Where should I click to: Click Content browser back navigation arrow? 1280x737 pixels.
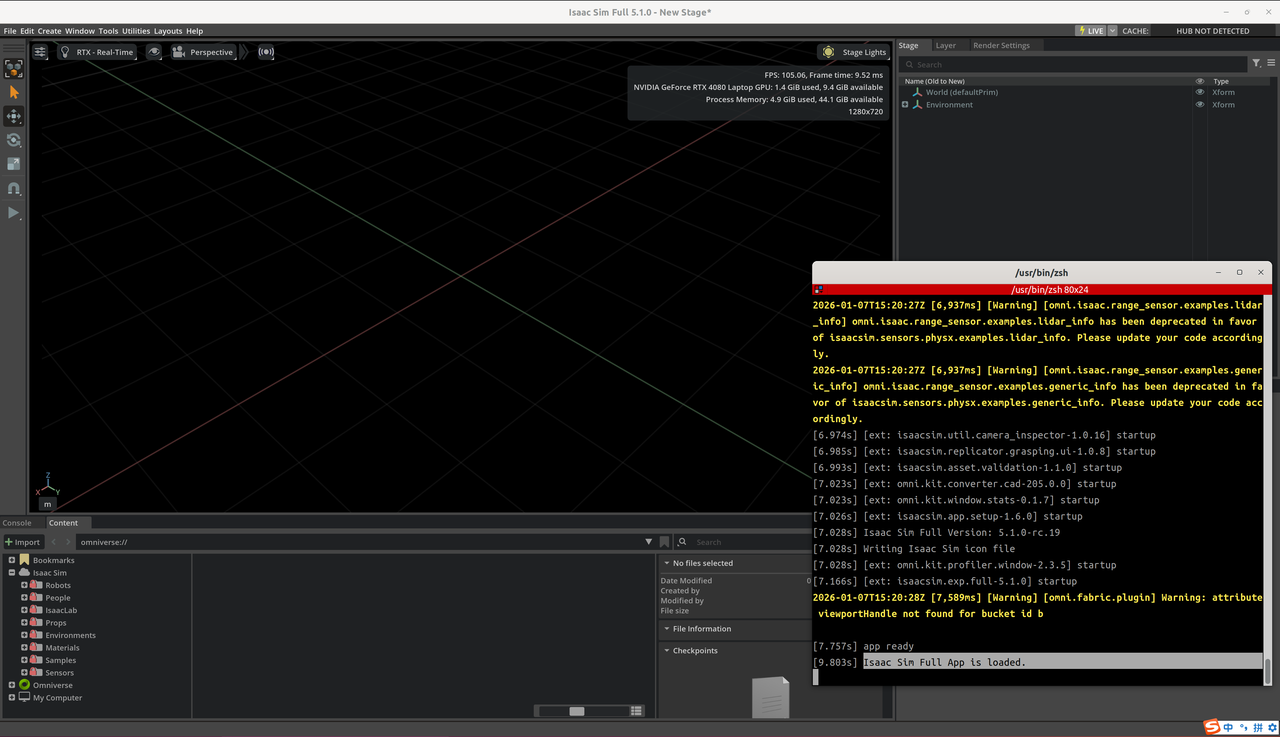54,542
